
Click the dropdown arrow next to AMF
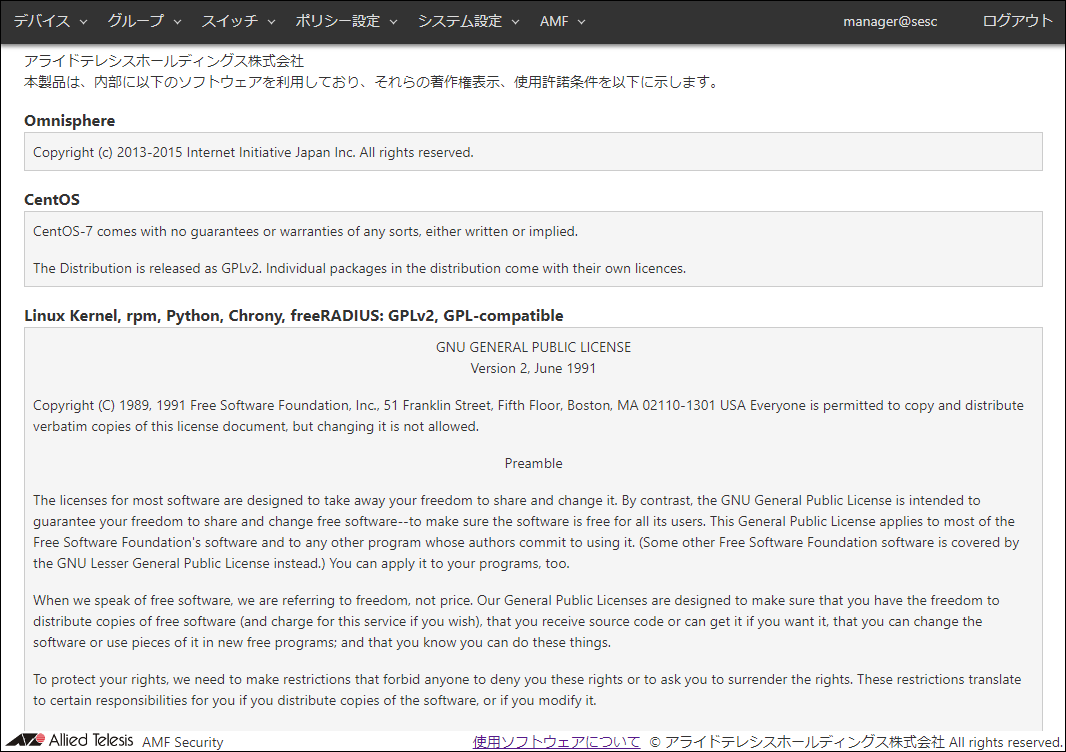581,22
